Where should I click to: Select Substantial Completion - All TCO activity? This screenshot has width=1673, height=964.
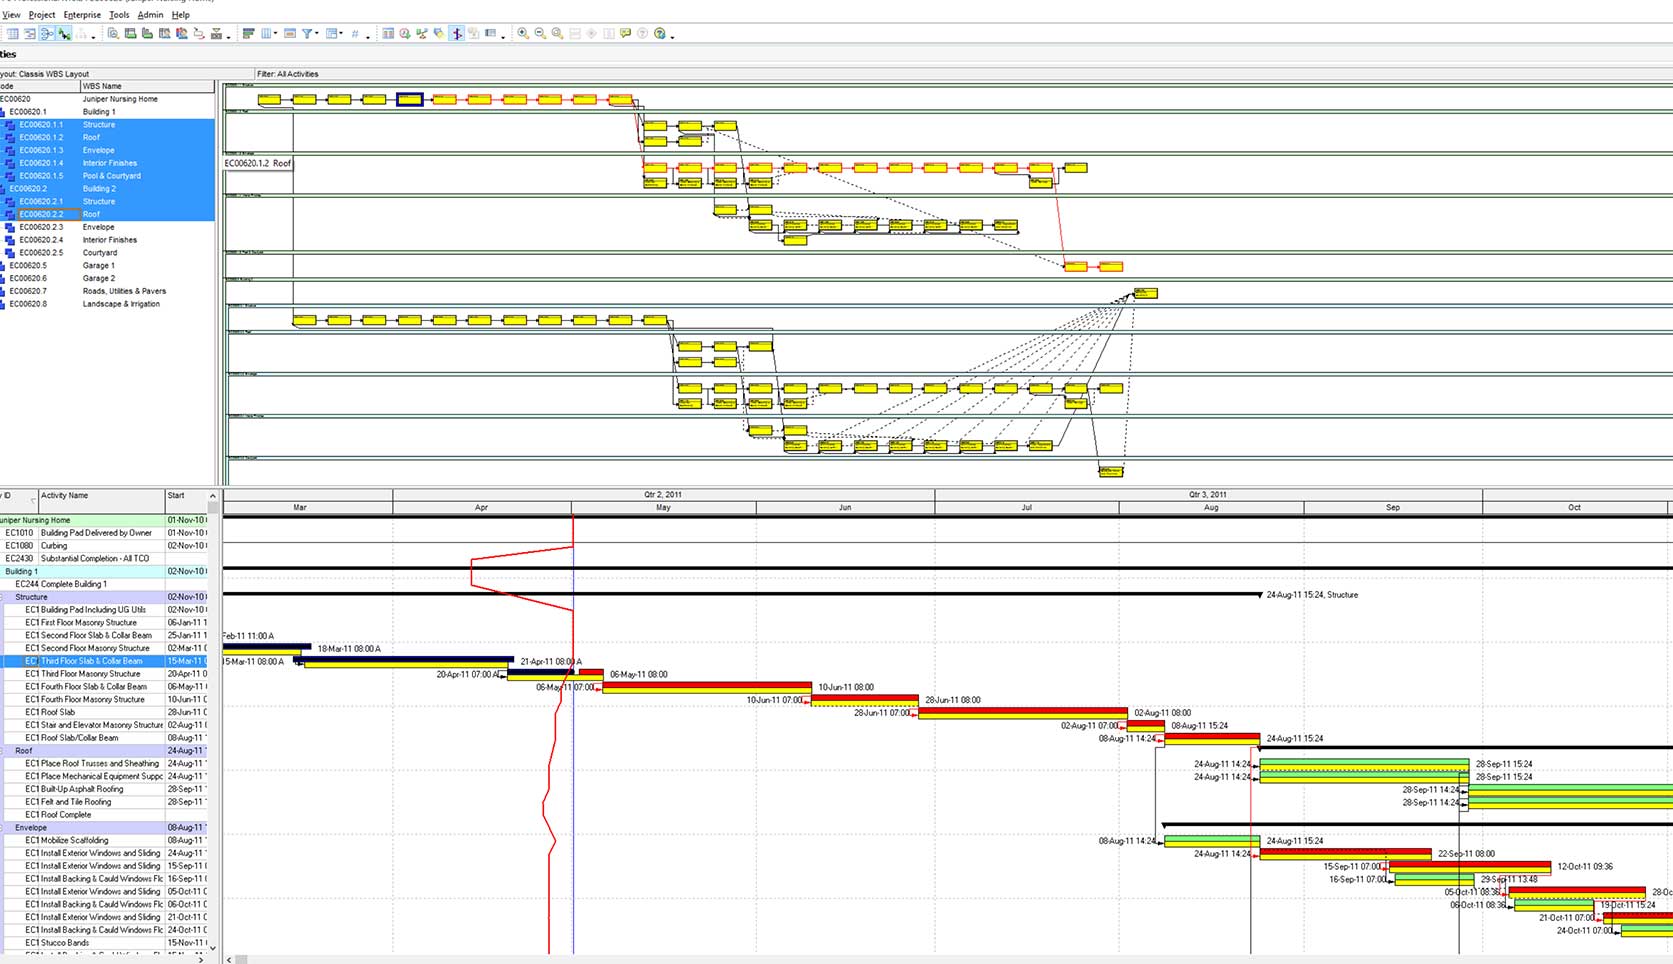pos(104,559)
